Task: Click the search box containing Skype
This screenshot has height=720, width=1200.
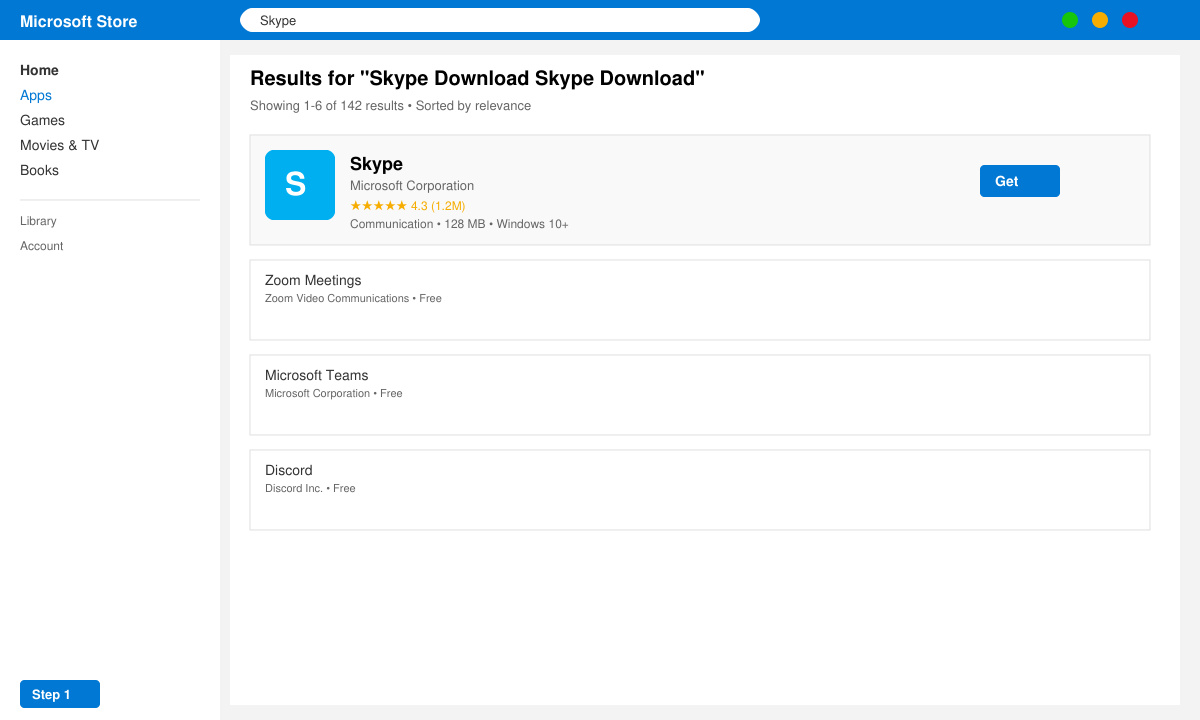Action: [x=500, y=20]
